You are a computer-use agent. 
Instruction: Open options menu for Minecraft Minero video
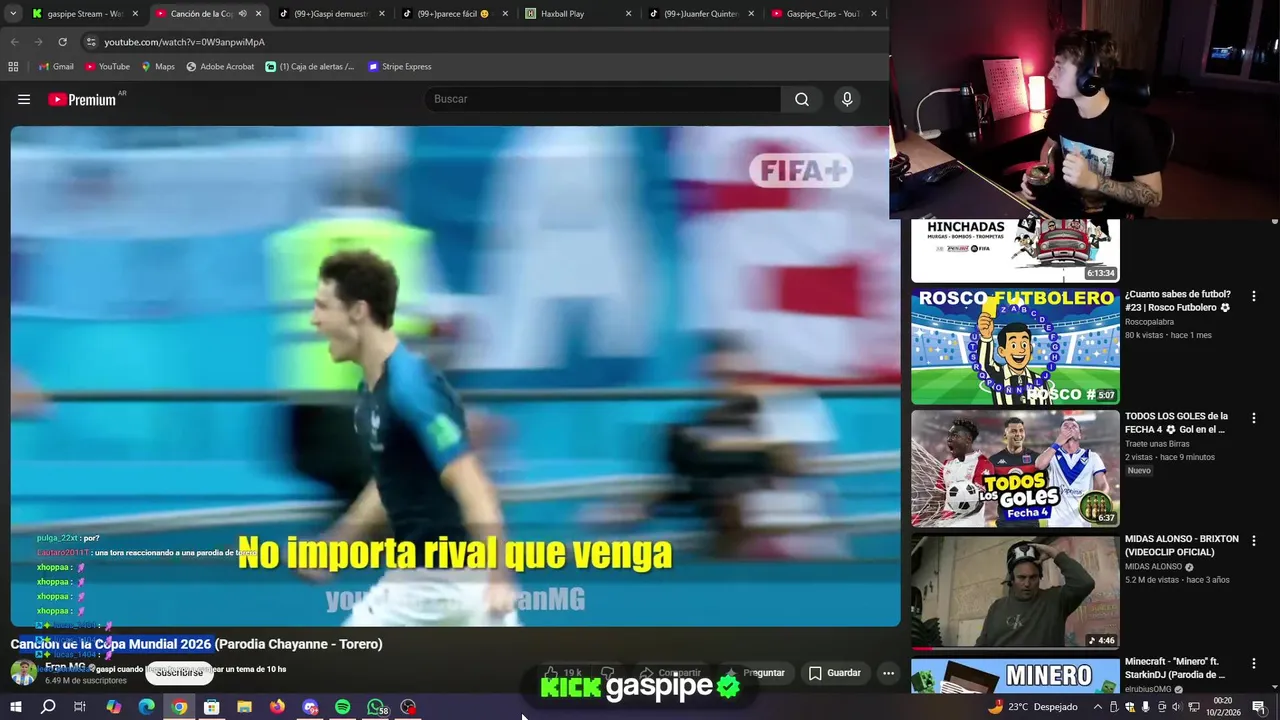pyautogui.click(x=1254, y=663)
